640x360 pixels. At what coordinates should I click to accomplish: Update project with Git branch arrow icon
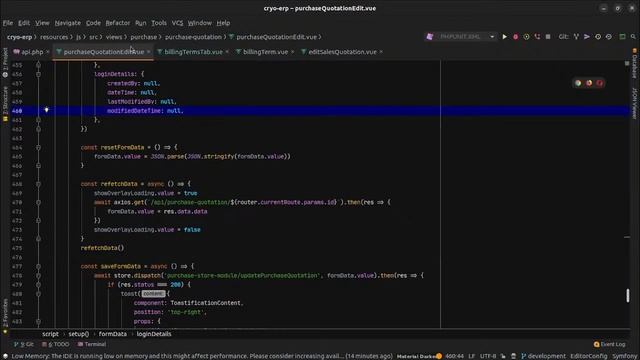576,37
